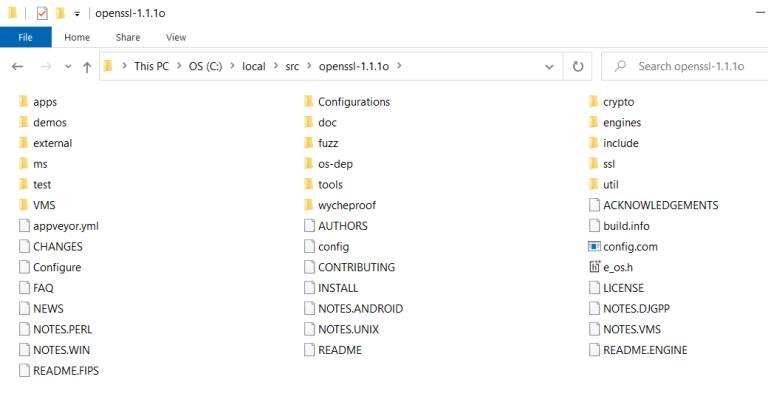The height and width of the screenshot is (405, 768).
Task: Select the external folder icon
Action: [x=24, y=143]
